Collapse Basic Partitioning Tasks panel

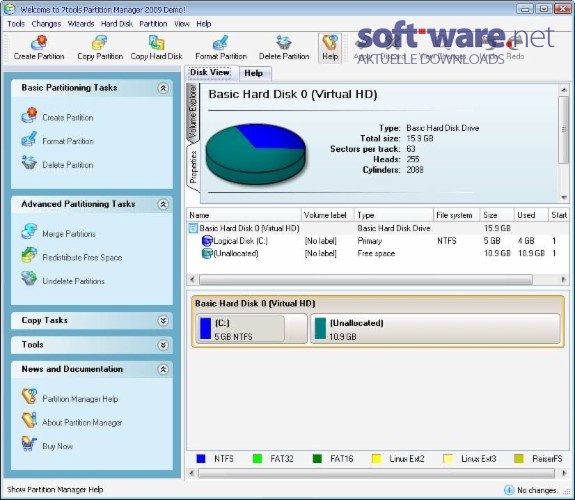click(x=163, y=88)
